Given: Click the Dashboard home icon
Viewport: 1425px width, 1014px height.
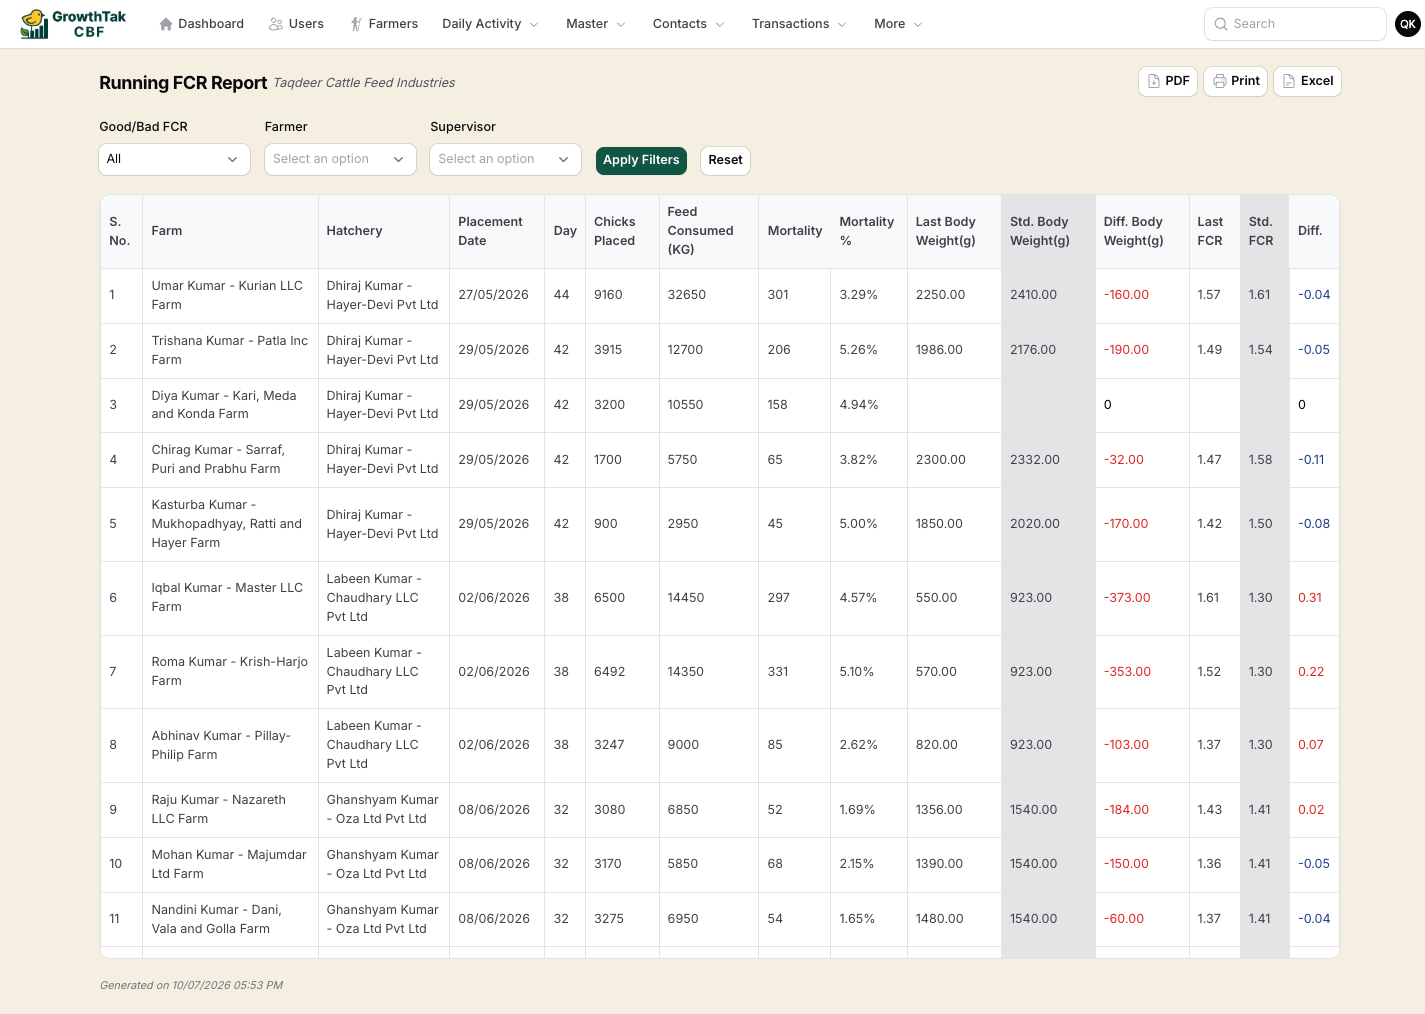Looking at the screenshot, I should (166, 24).
